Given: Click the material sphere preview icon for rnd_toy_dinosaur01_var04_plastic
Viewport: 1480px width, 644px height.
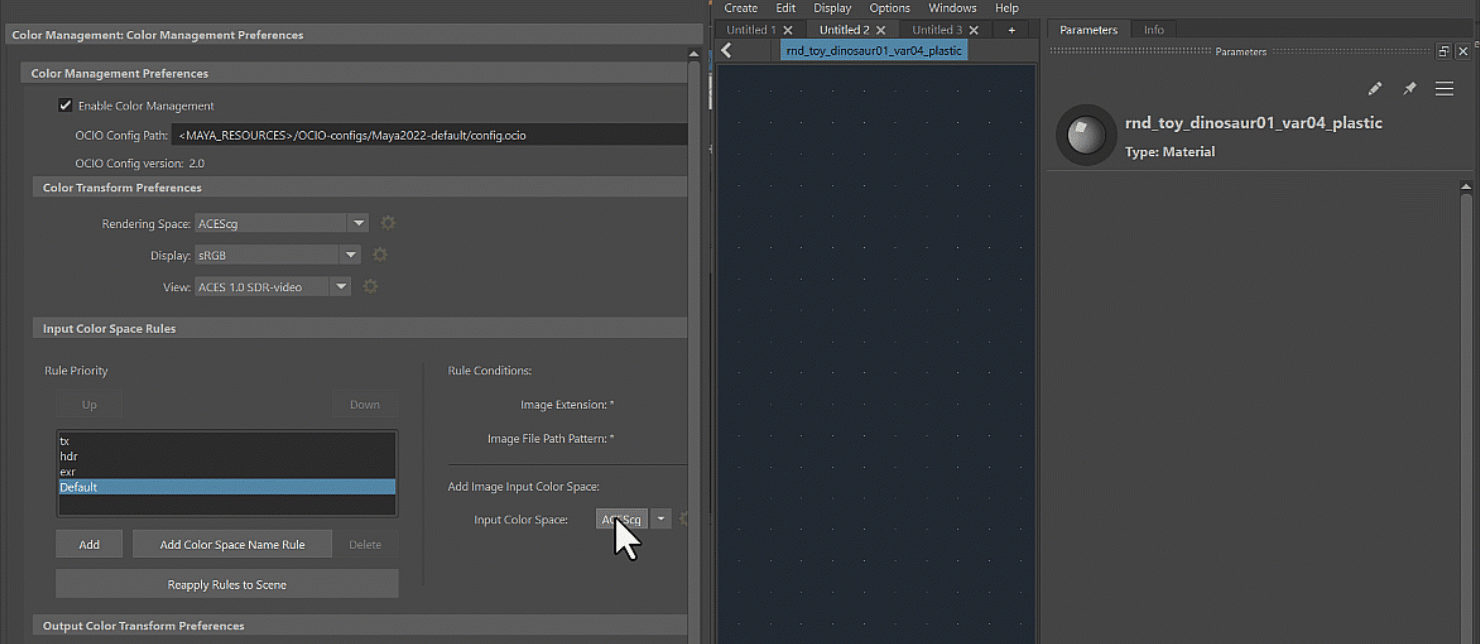Looking at the screenshot, I should coord(1086,135).
